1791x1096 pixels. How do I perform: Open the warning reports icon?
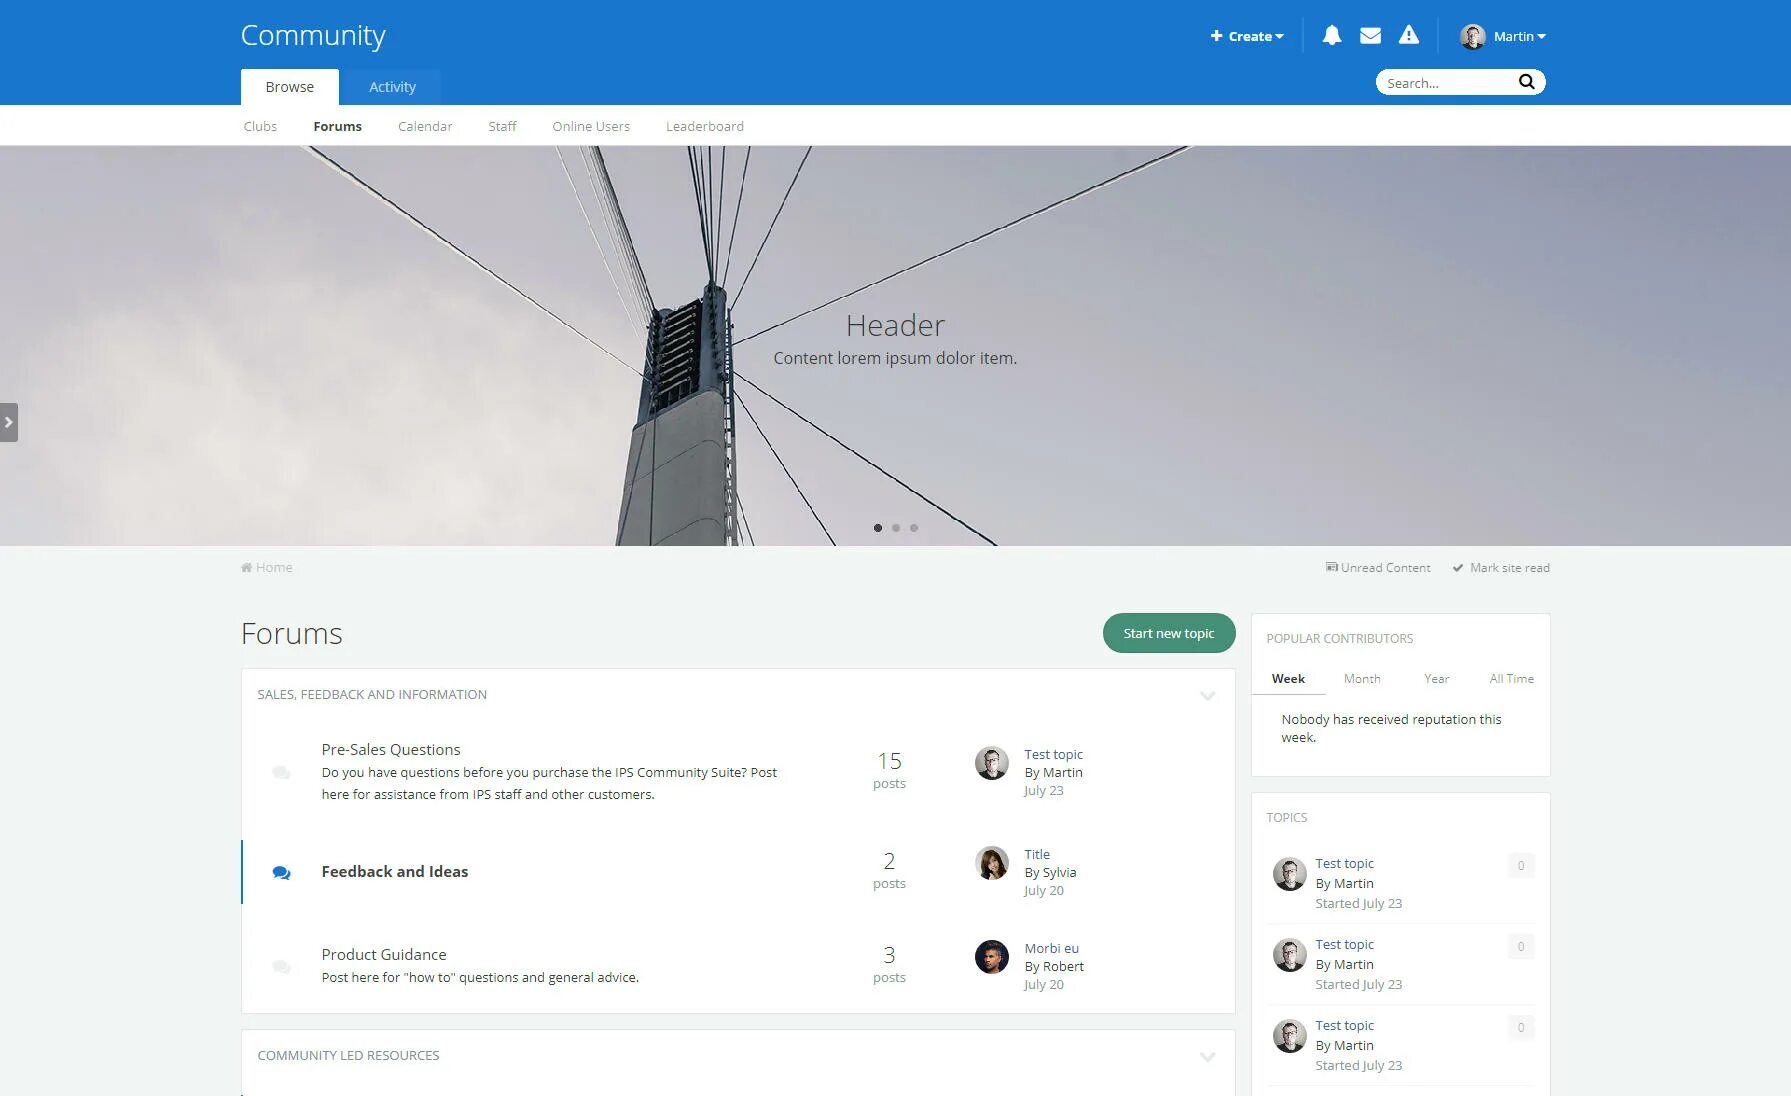(x=1408, y=35)
